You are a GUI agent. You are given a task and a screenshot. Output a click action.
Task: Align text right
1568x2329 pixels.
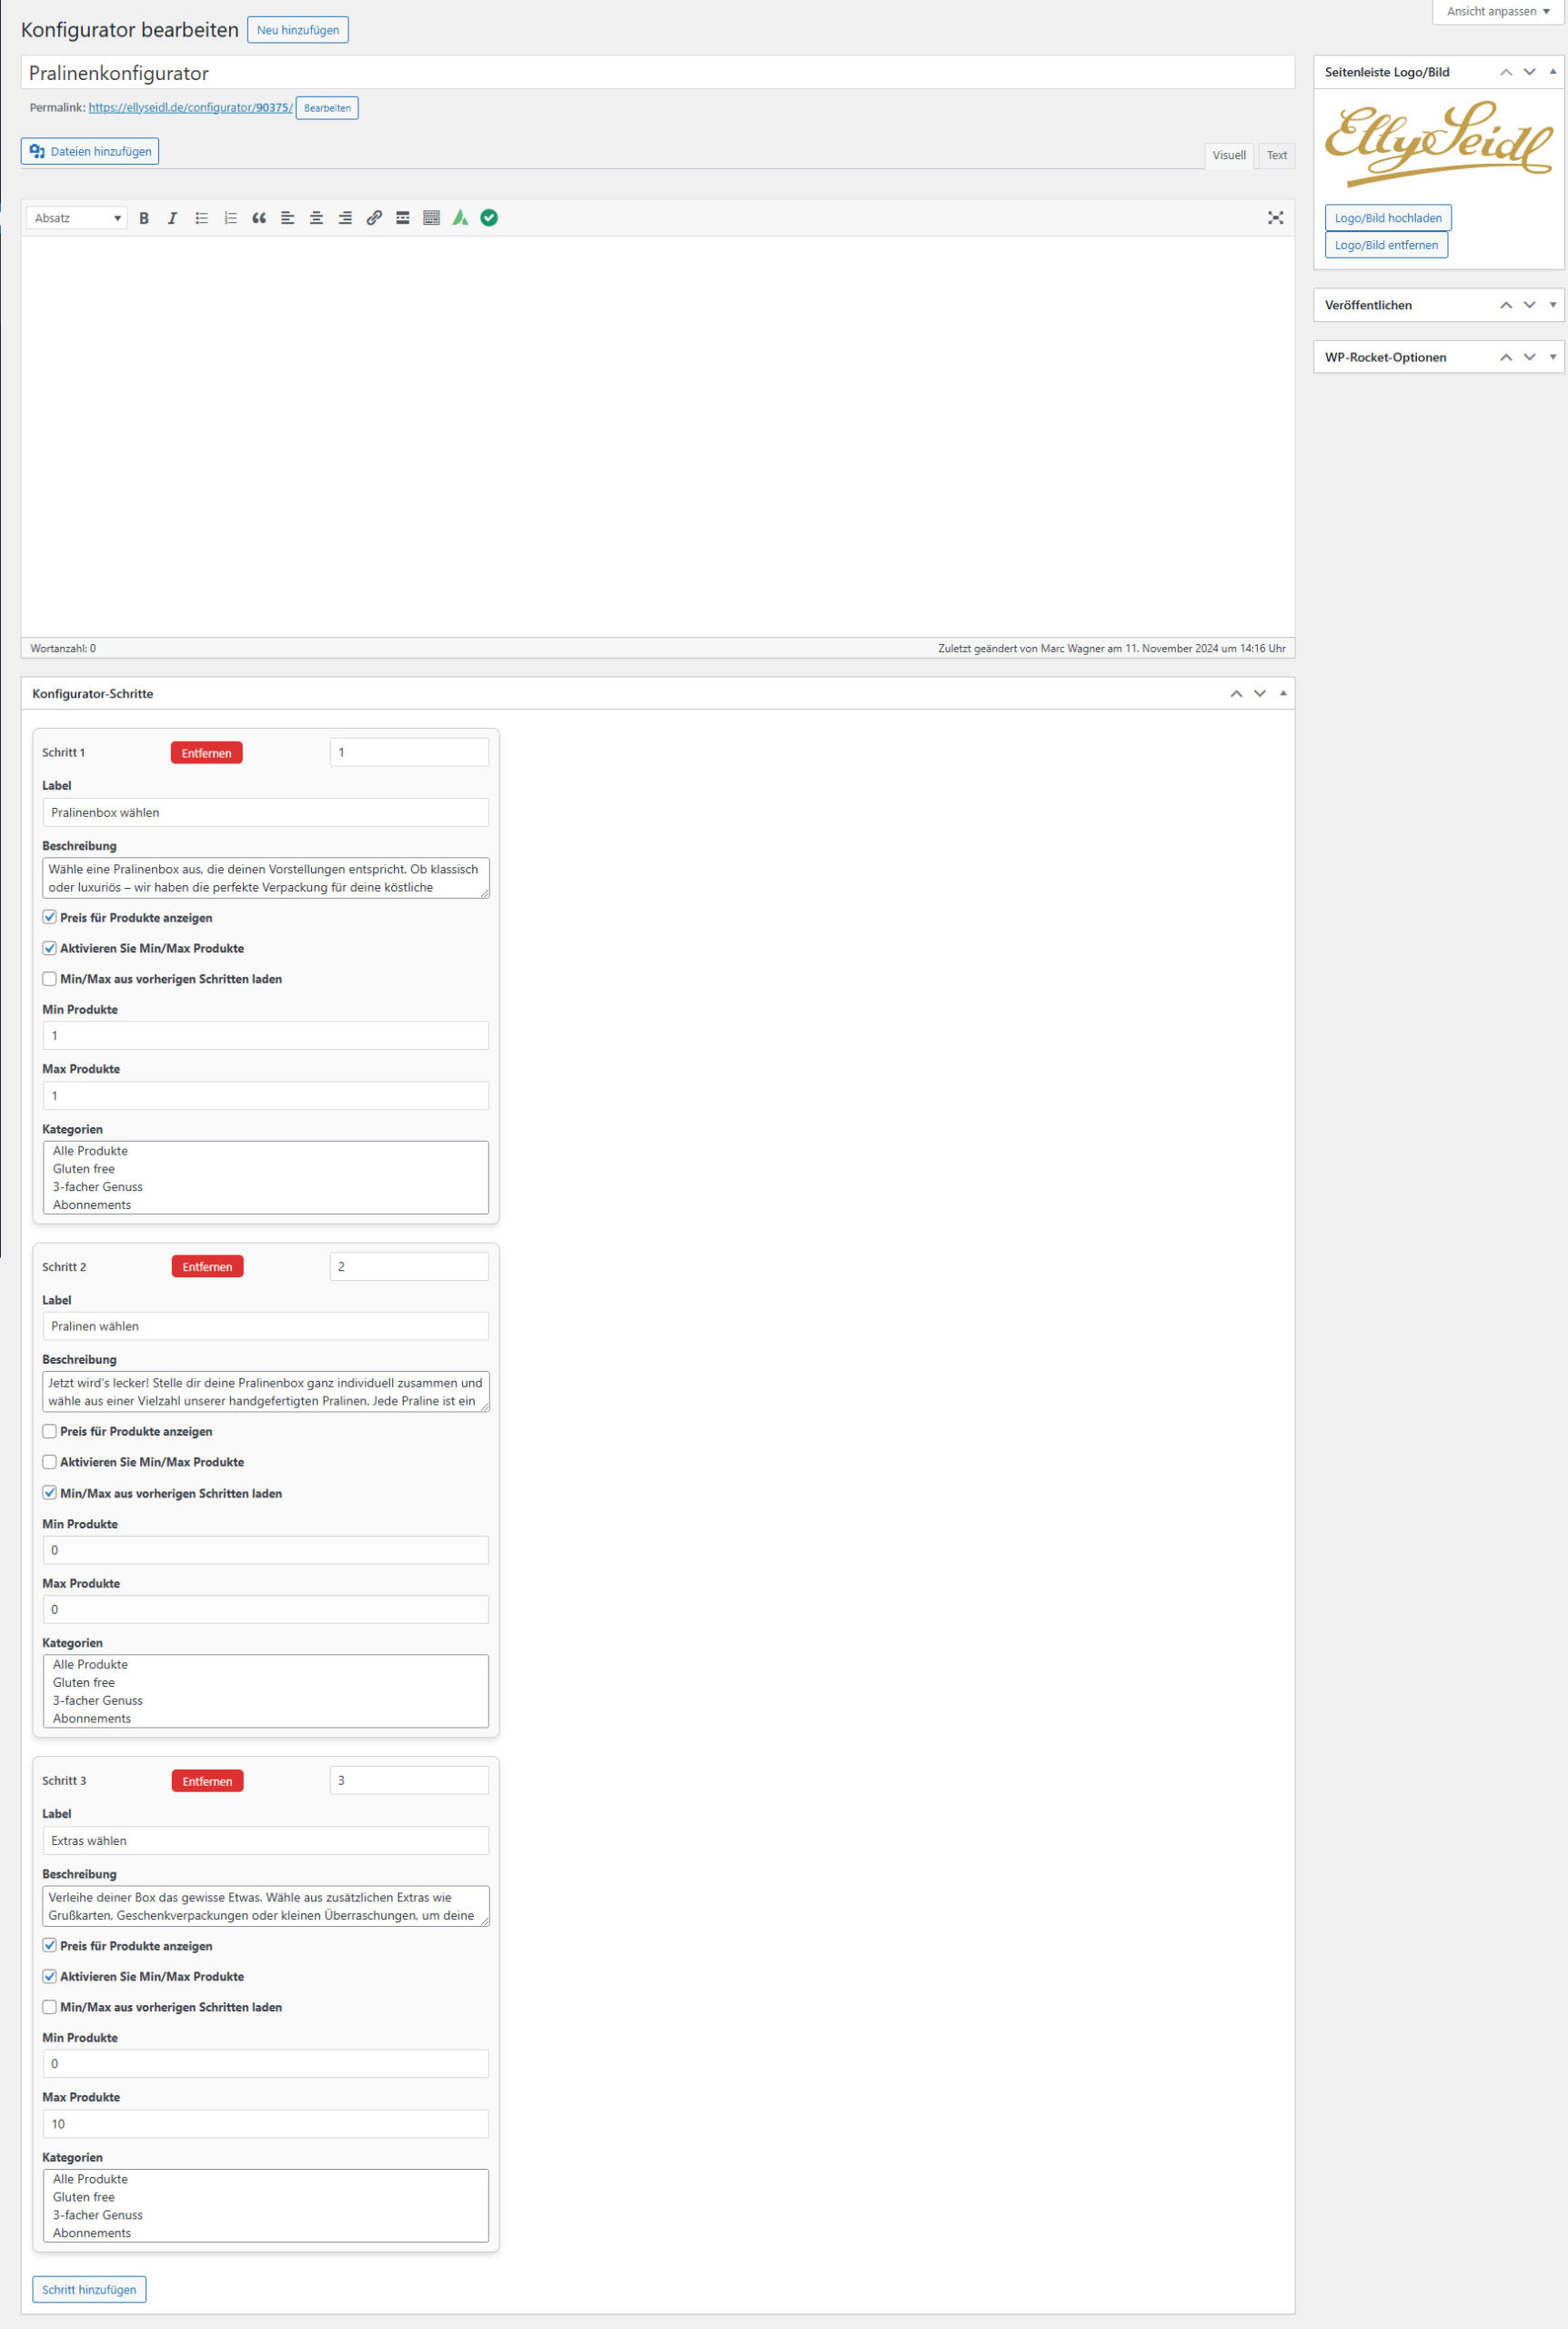click(x=345, y=218)
